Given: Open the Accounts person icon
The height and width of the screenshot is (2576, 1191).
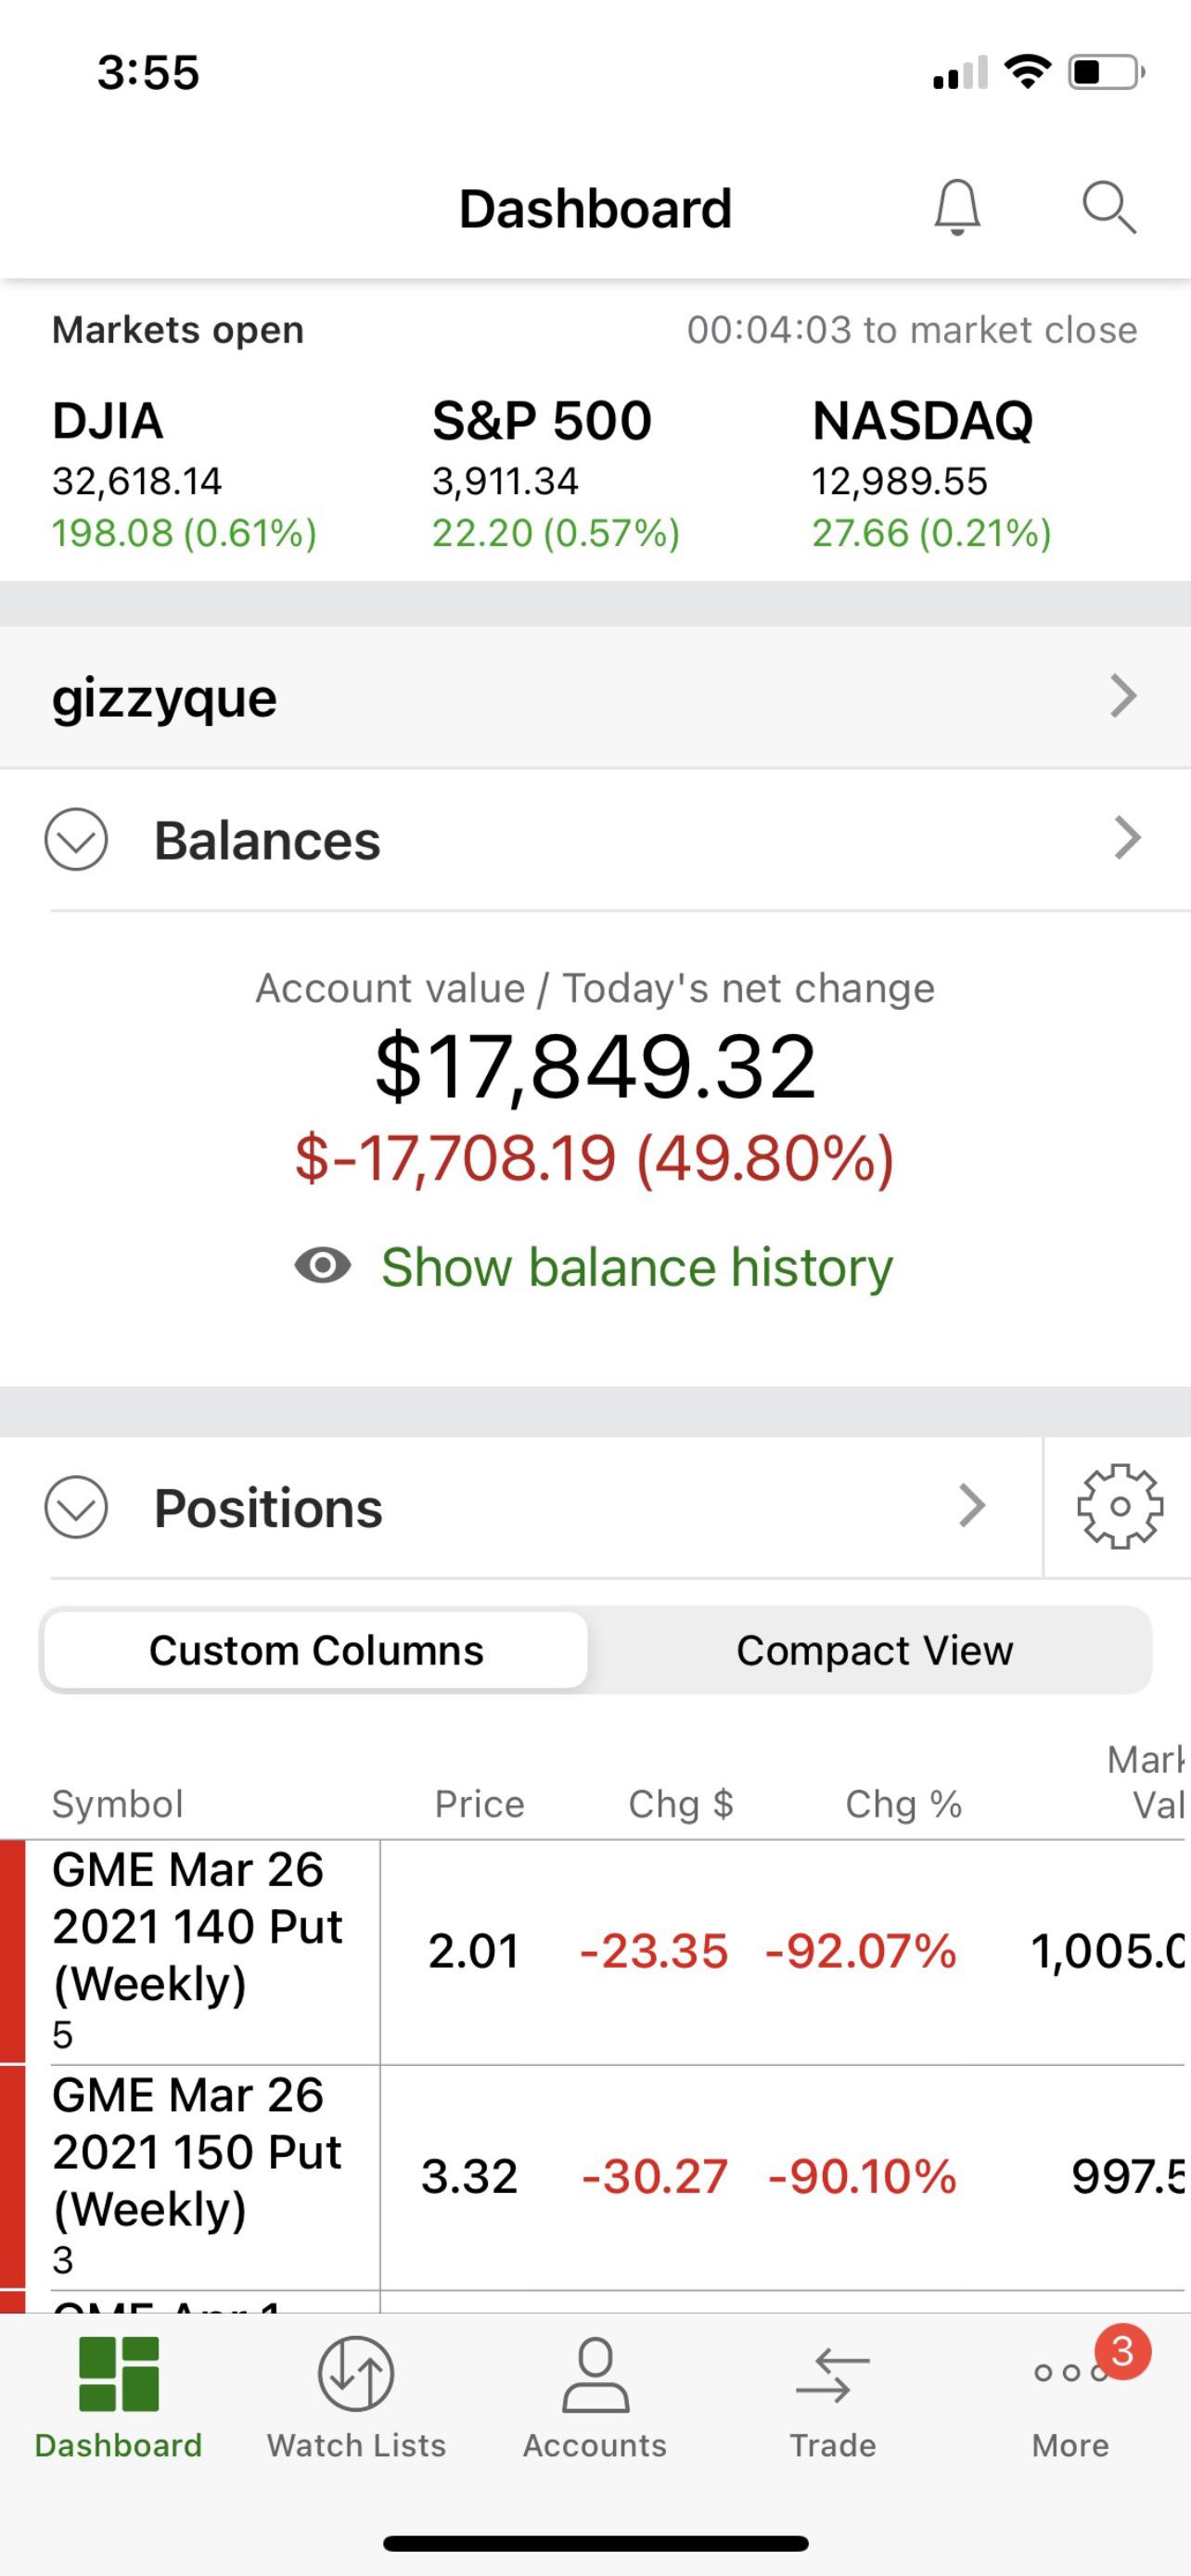Looking at the screenshot, I should (x=595, y=2374).
